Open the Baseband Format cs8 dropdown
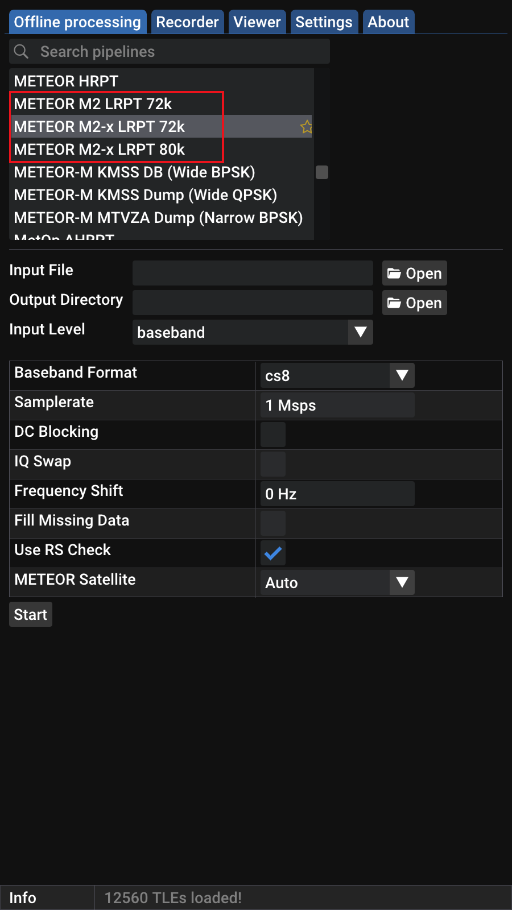Image resolution: width=512 pixels, height=910 pixels. 337,375
